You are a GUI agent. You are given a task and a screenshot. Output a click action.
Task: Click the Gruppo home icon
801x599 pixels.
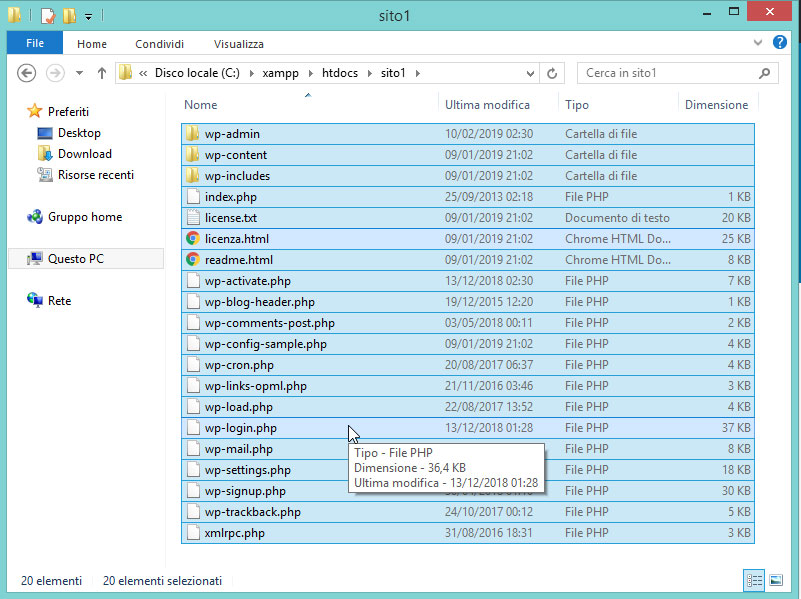pyautogui.click(x=35, y=217)
